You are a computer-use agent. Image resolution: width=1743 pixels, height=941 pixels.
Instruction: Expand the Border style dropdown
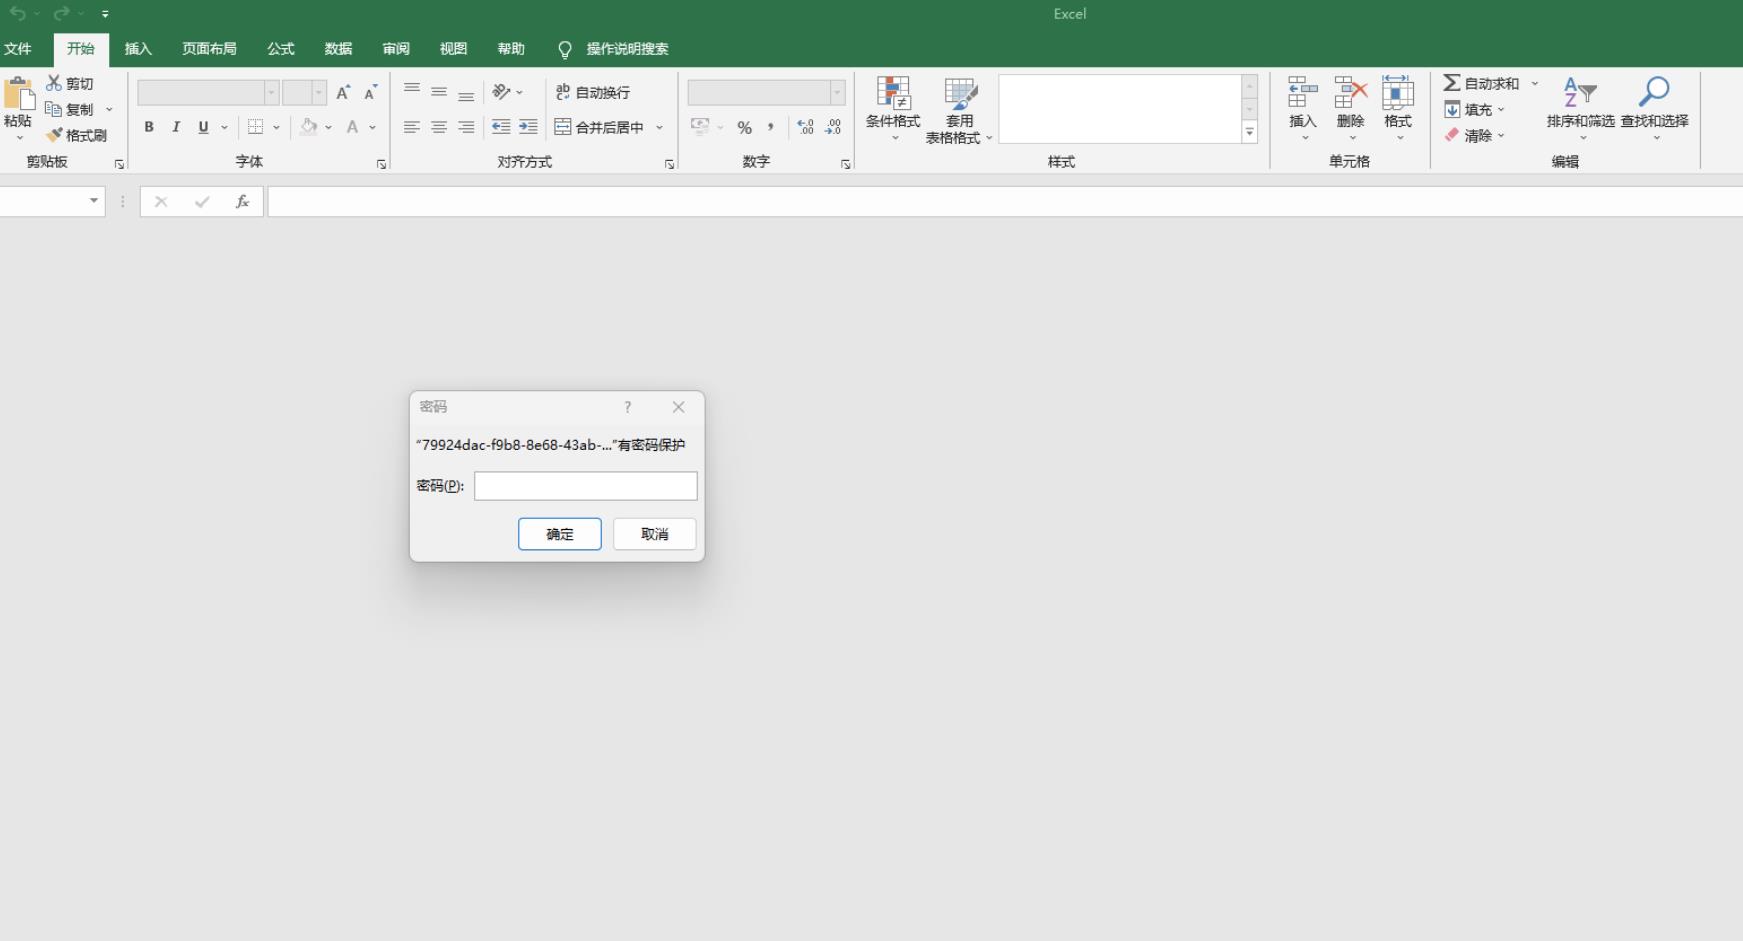point(275,127)
